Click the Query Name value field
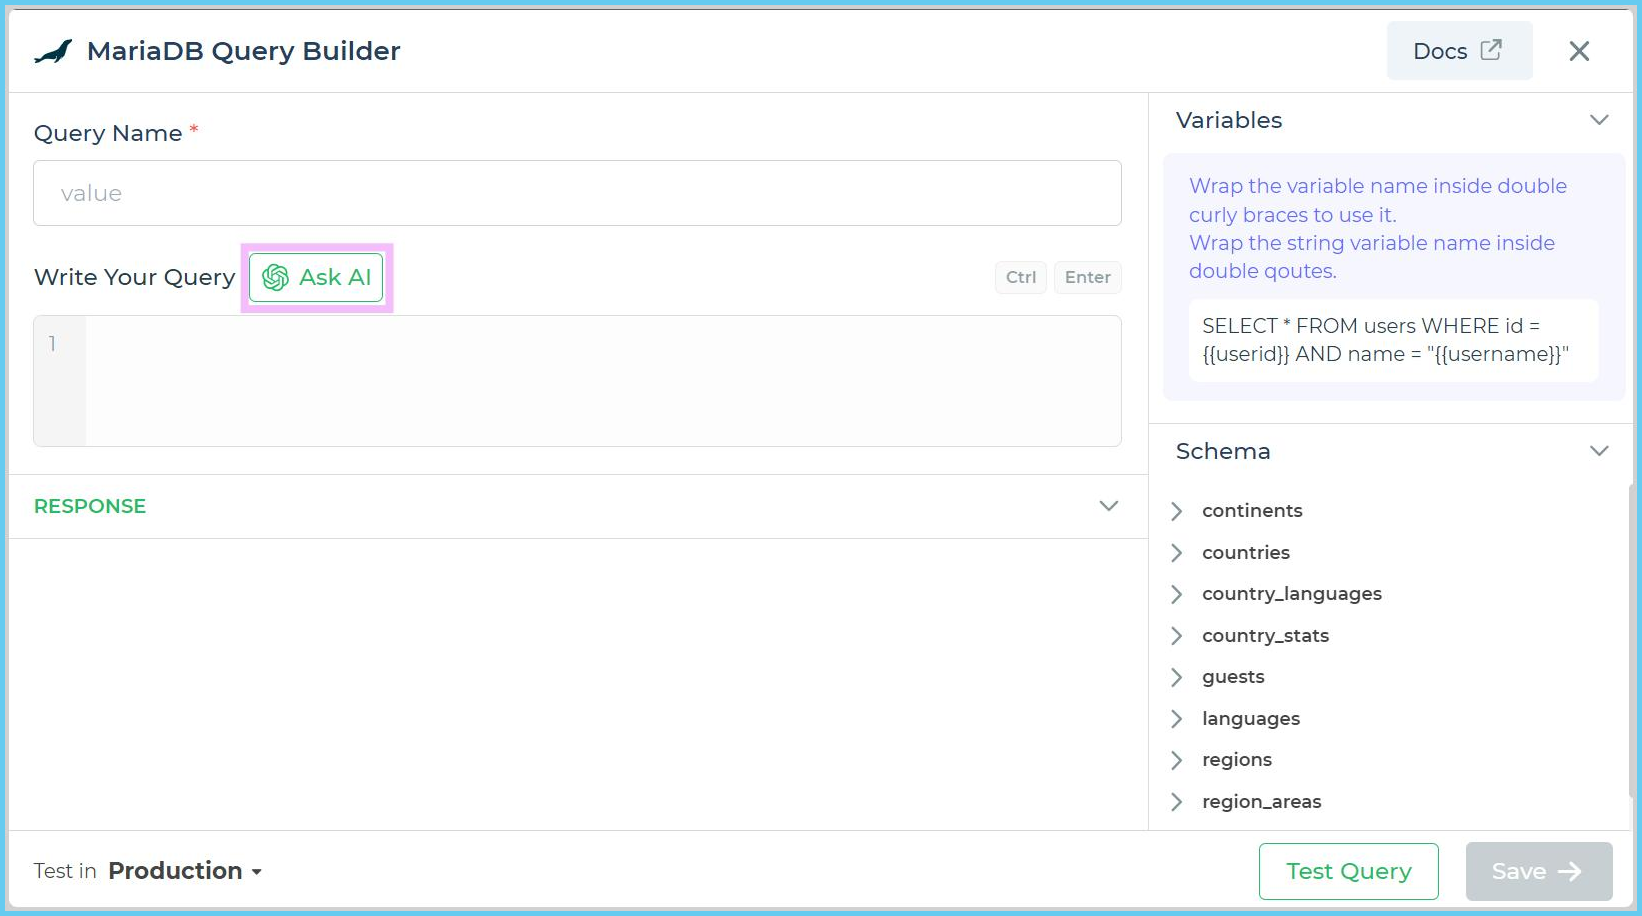This screenshot has width=1642, height=916. 577,193
